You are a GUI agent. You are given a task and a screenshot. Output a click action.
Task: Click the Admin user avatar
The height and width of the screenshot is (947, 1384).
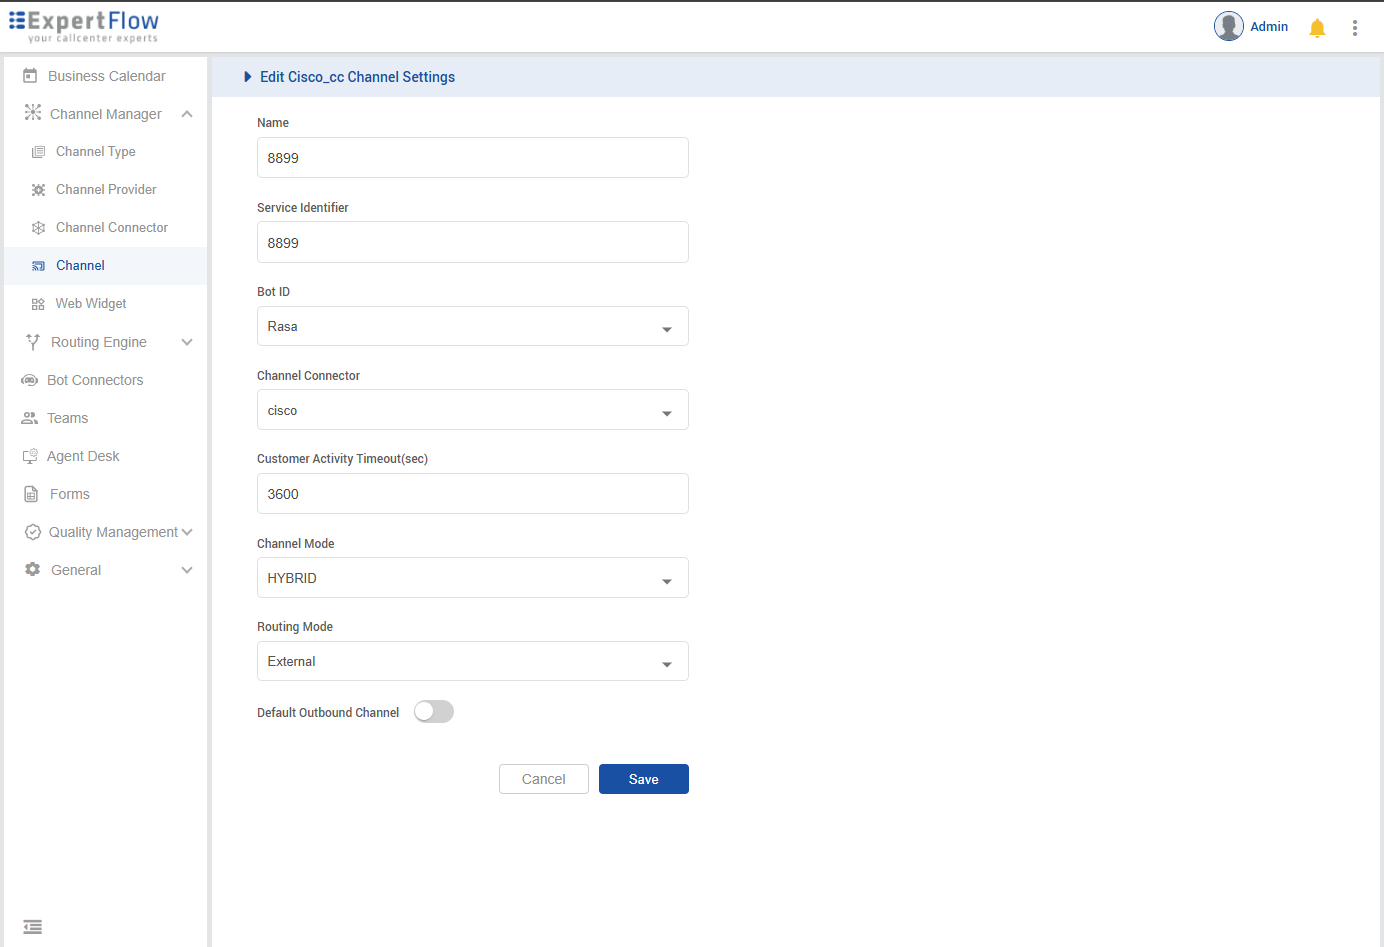pos(1228,26)
